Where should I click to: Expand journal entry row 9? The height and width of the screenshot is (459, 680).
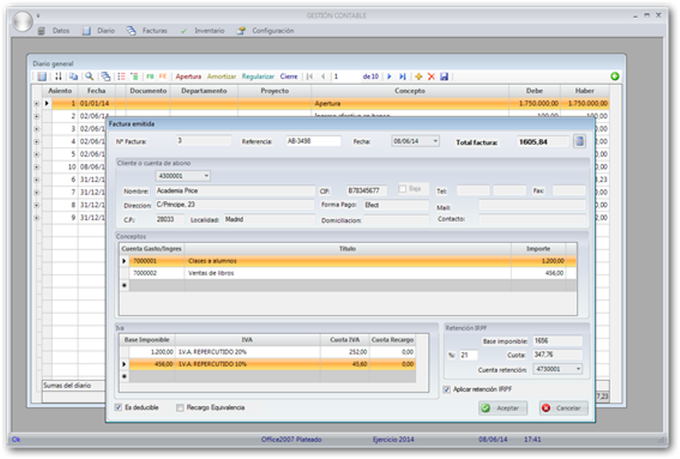pyautogui.click(x=36, y=218)
